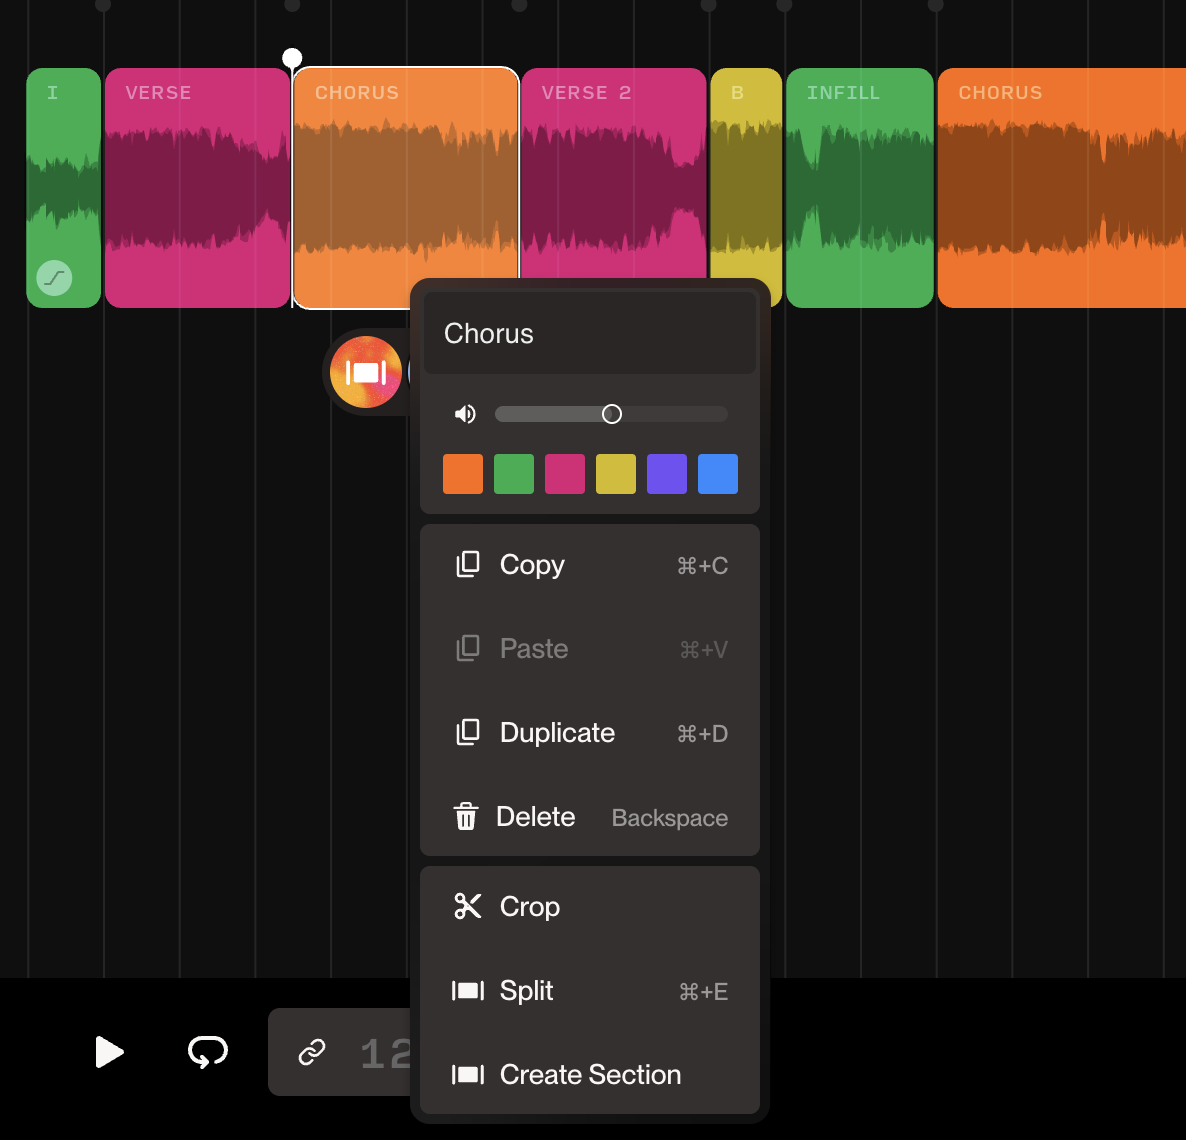Select the pink VERSE clip
Image resolution: width=1186 pixels, height=1140 pixels.
pyautogui.click(x=197, y=188)
